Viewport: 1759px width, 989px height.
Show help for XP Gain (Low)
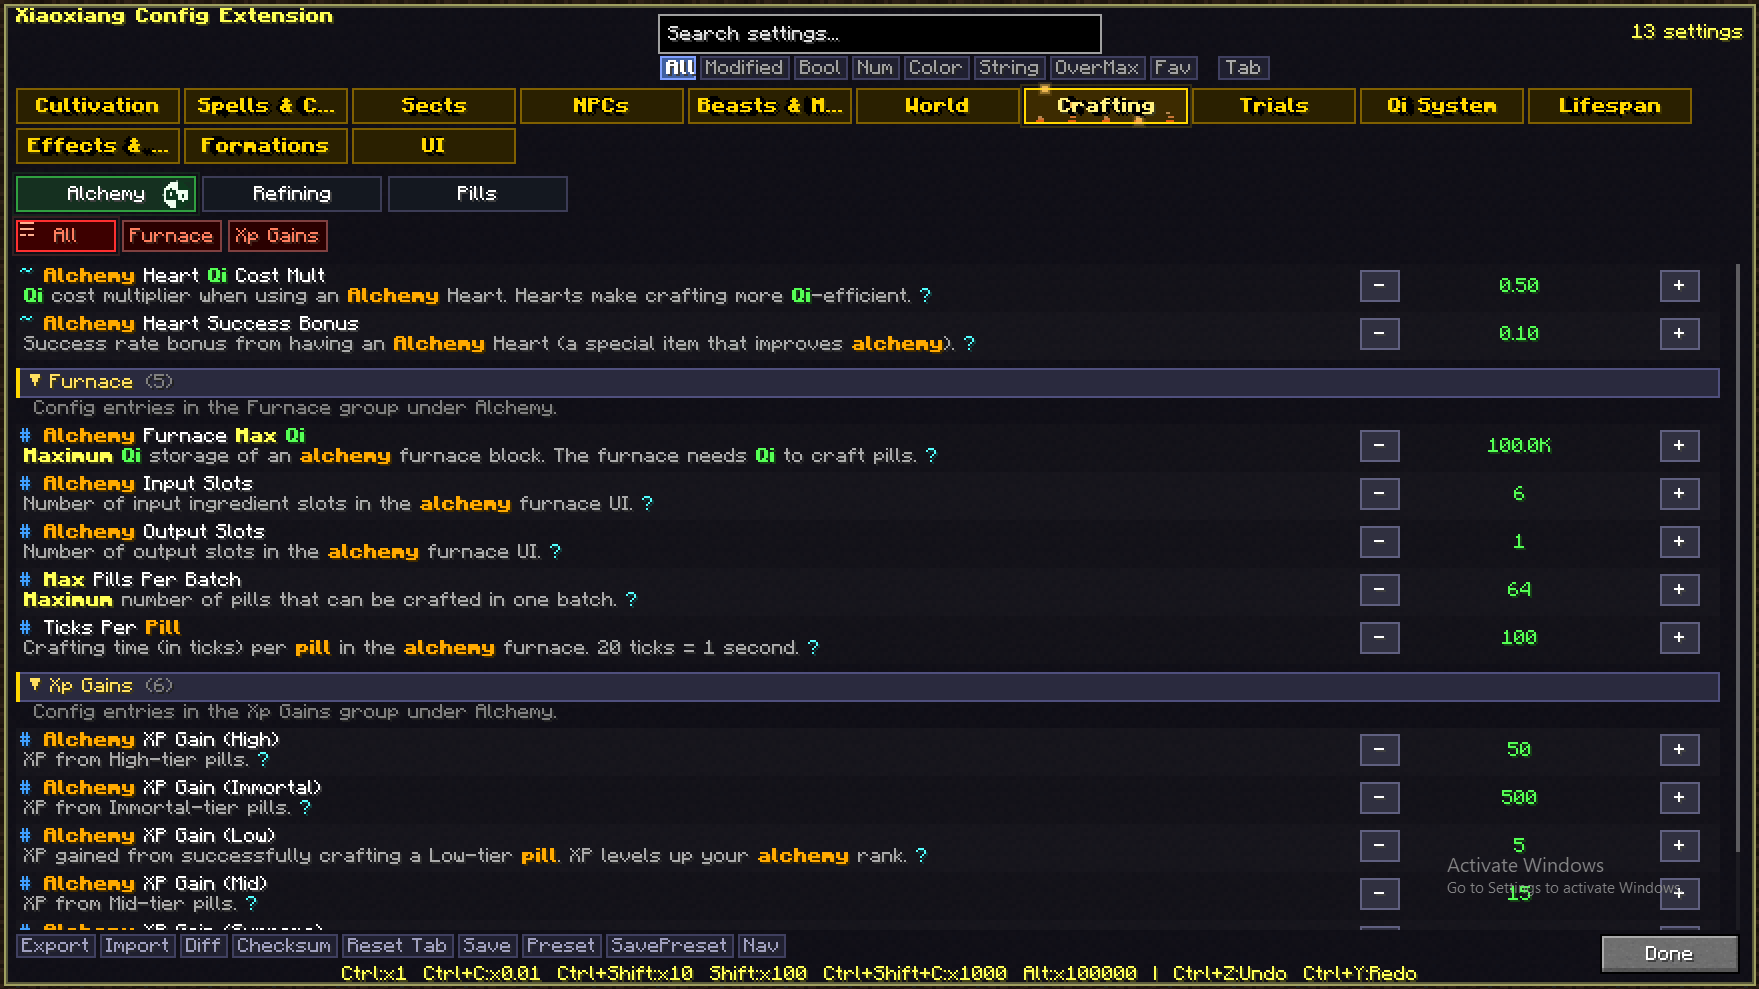(921, 856)
